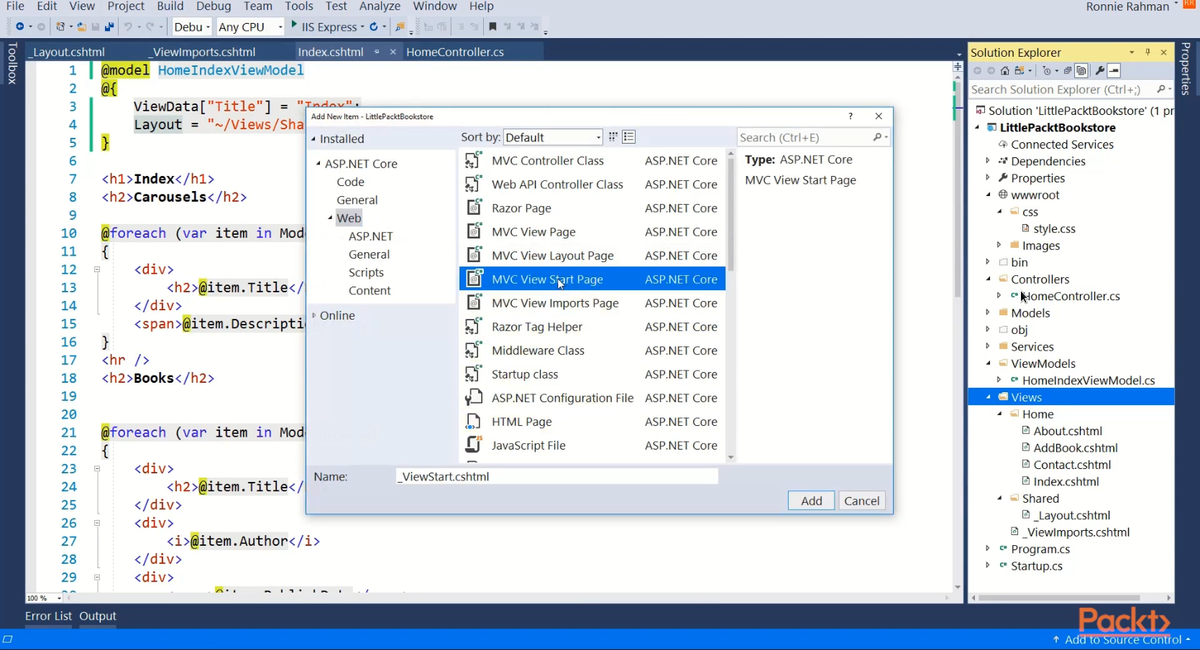The image size is (1200, 650).
Task: Open the Sort by Default dropdown
Action: tap(553, 137)
